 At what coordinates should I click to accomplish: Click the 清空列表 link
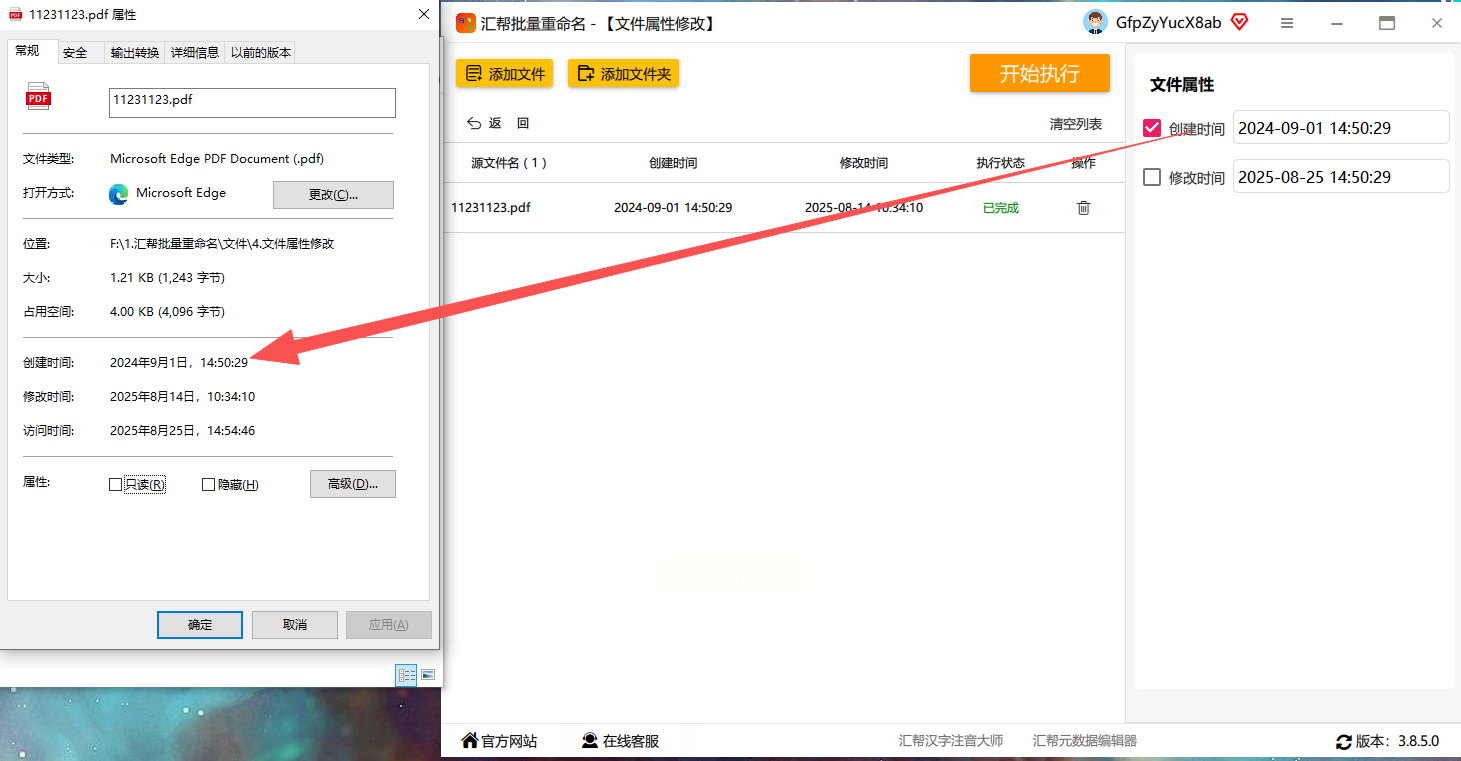pyautogui.click(x=1076, y=124)
